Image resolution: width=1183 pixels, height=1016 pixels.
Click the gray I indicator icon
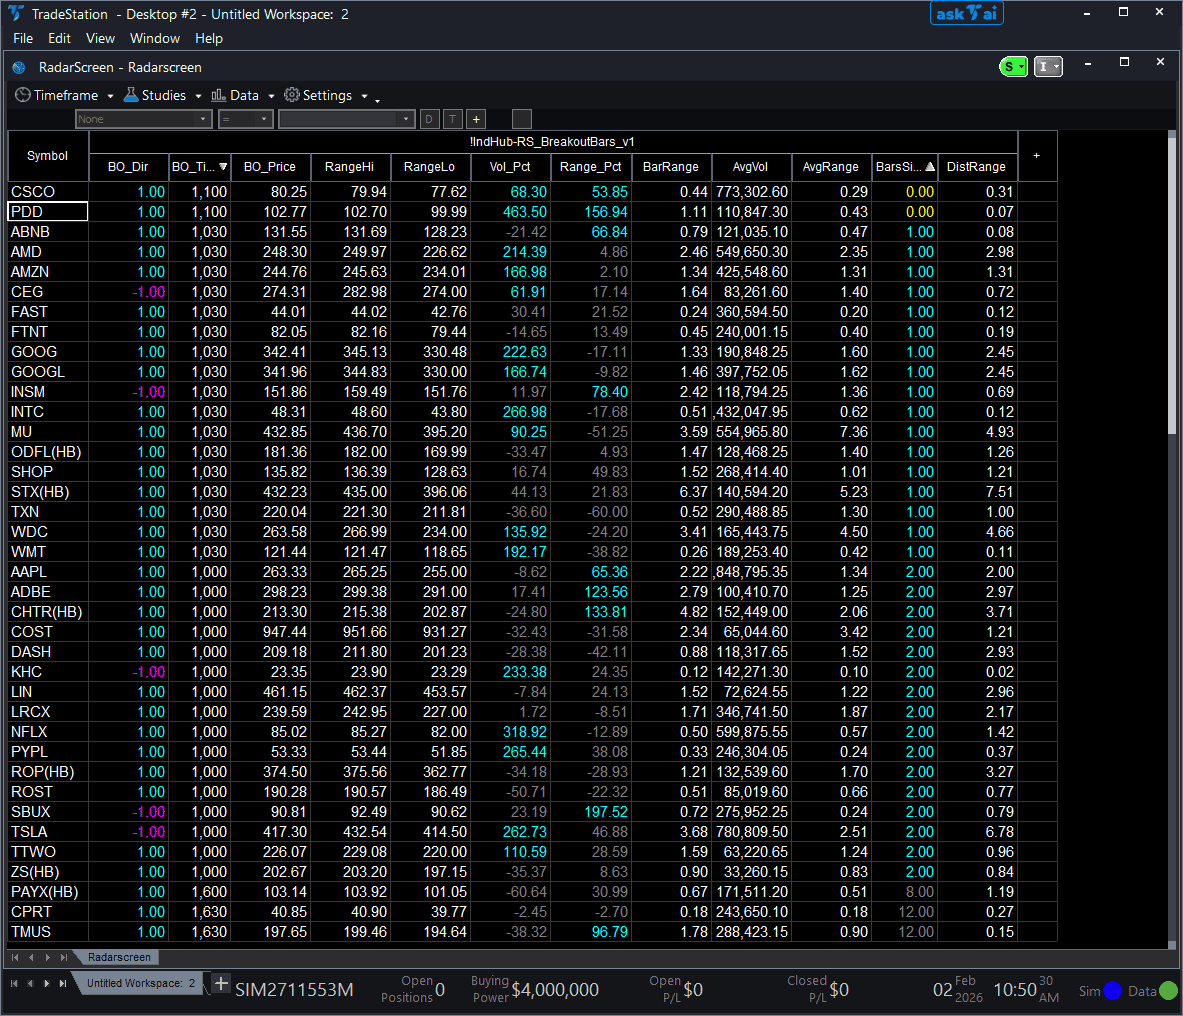(1046, 66)
